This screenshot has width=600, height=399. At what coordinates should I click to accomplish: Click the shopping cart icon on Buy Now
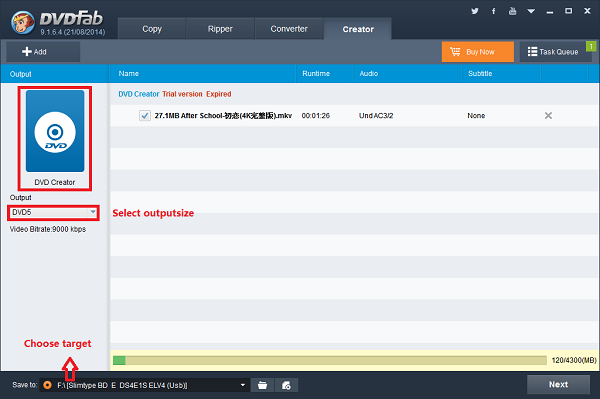(x=455, y=52)
